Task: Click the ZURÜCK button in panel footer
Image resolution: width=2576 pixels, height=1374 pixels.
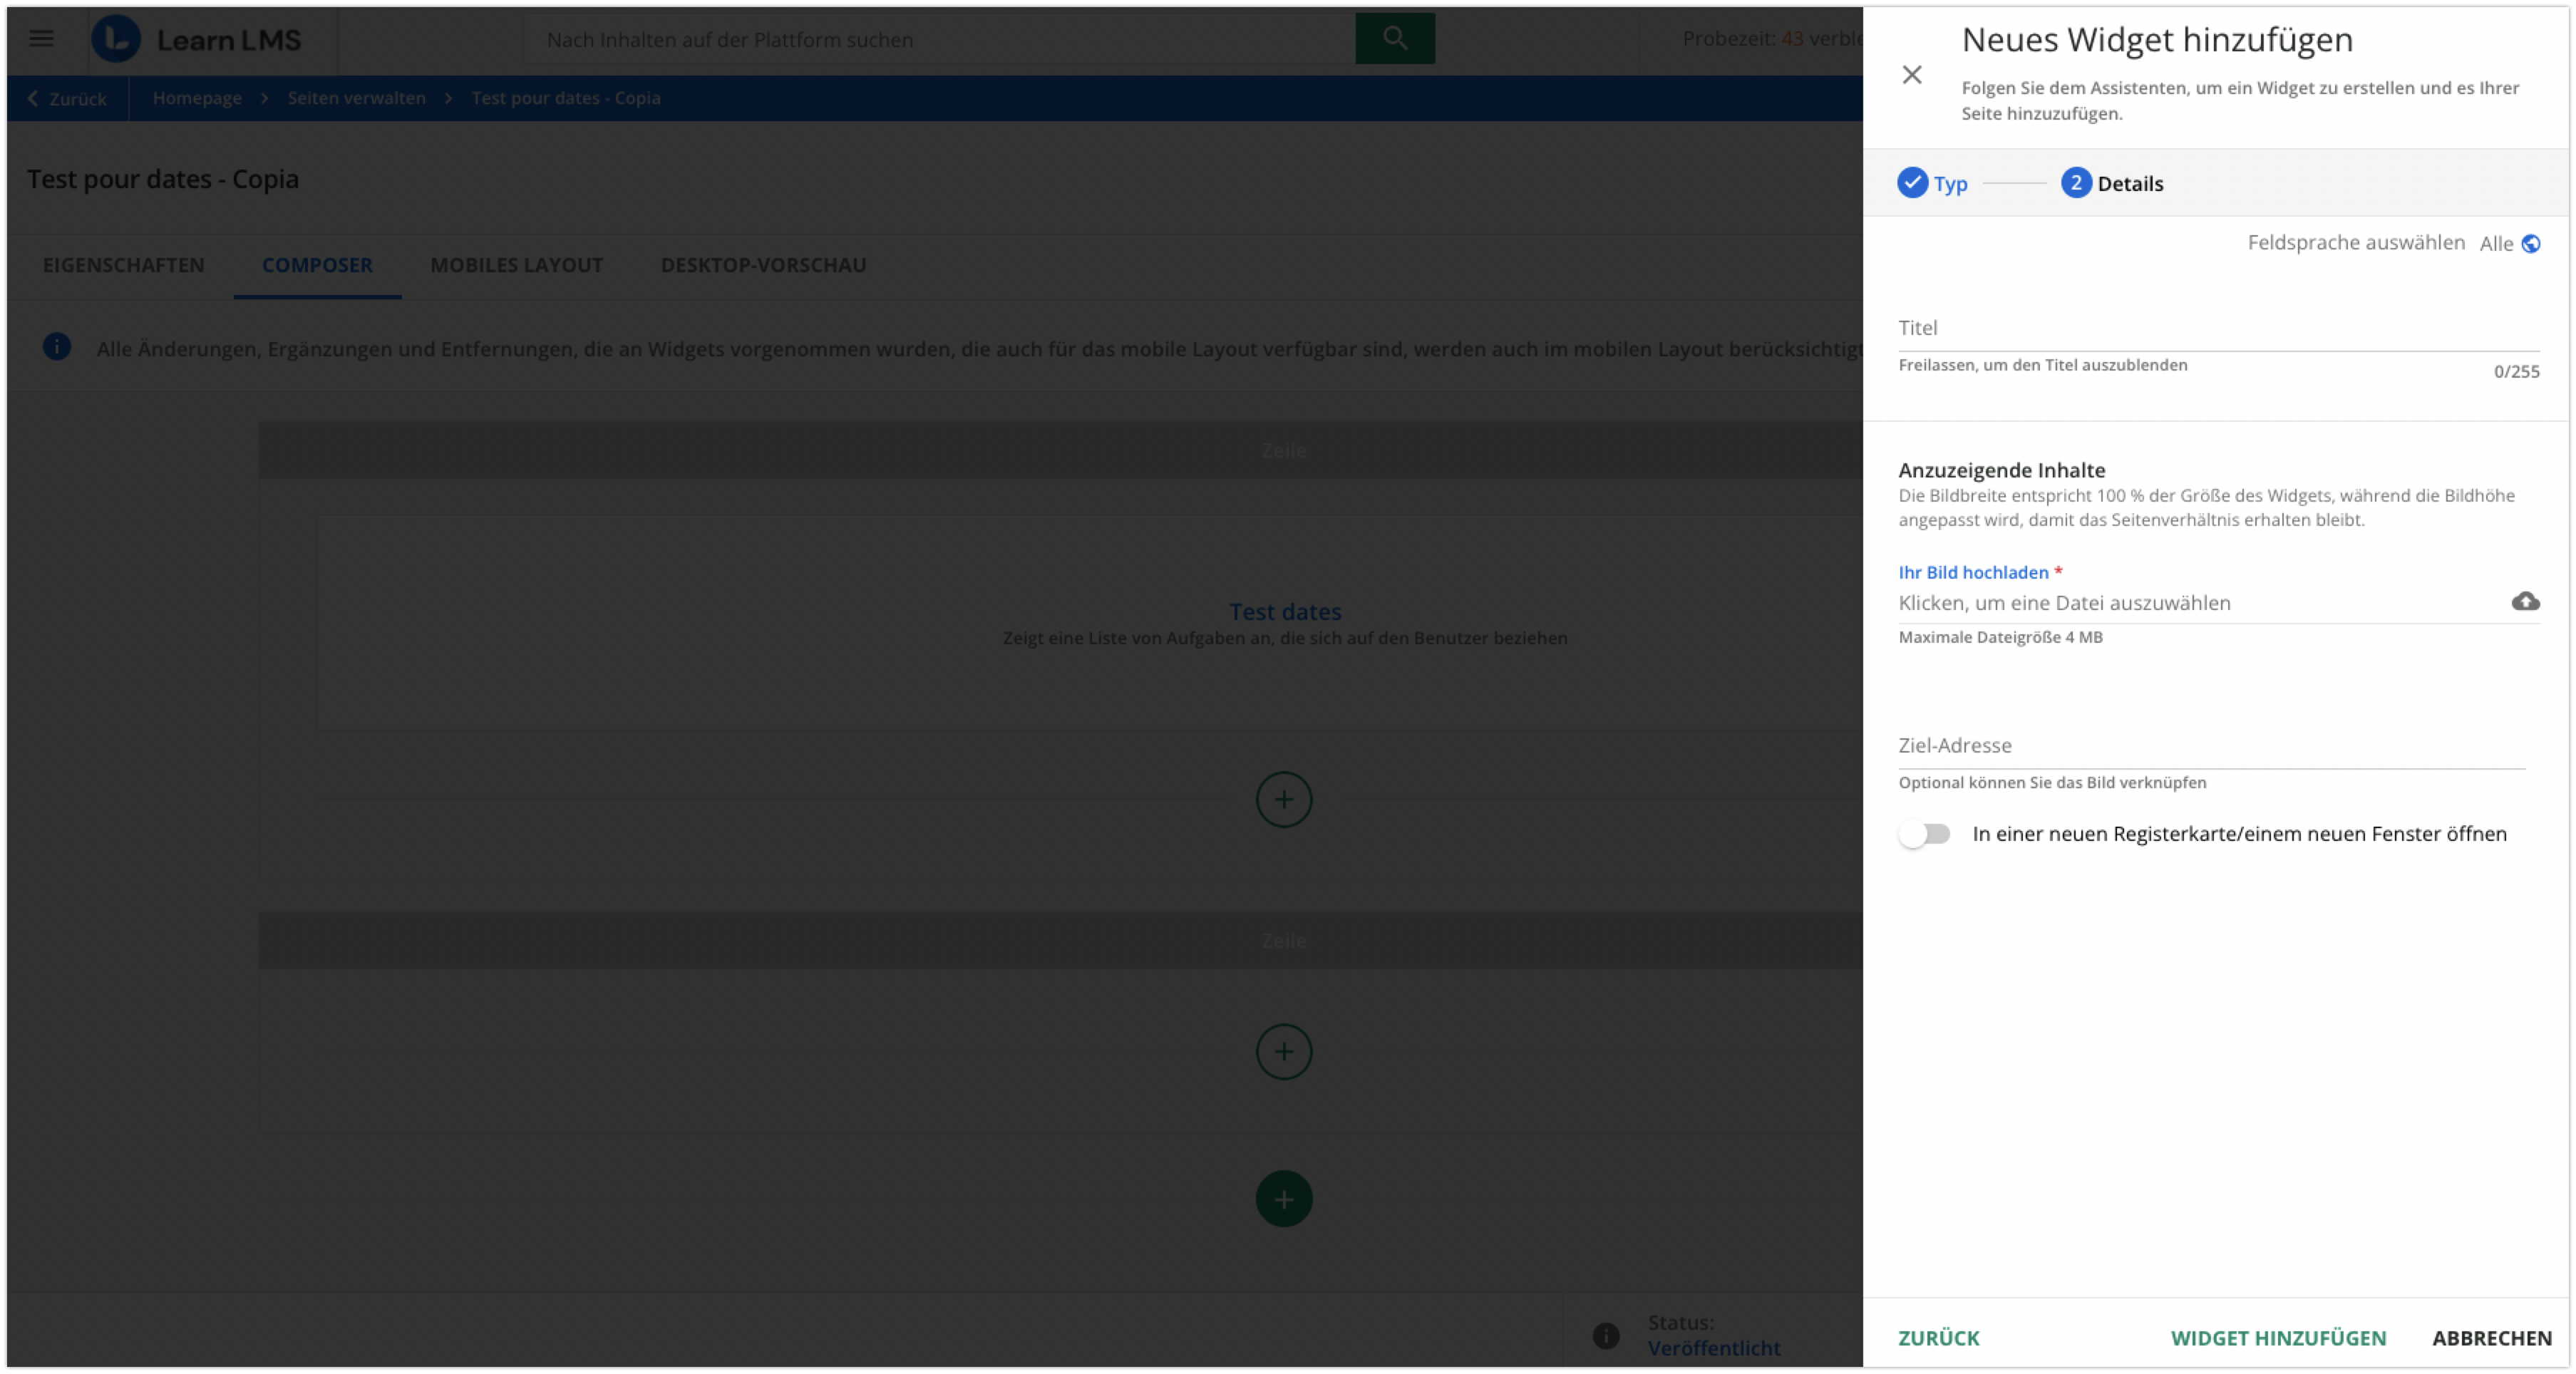Action: tap(1938, 1338)
